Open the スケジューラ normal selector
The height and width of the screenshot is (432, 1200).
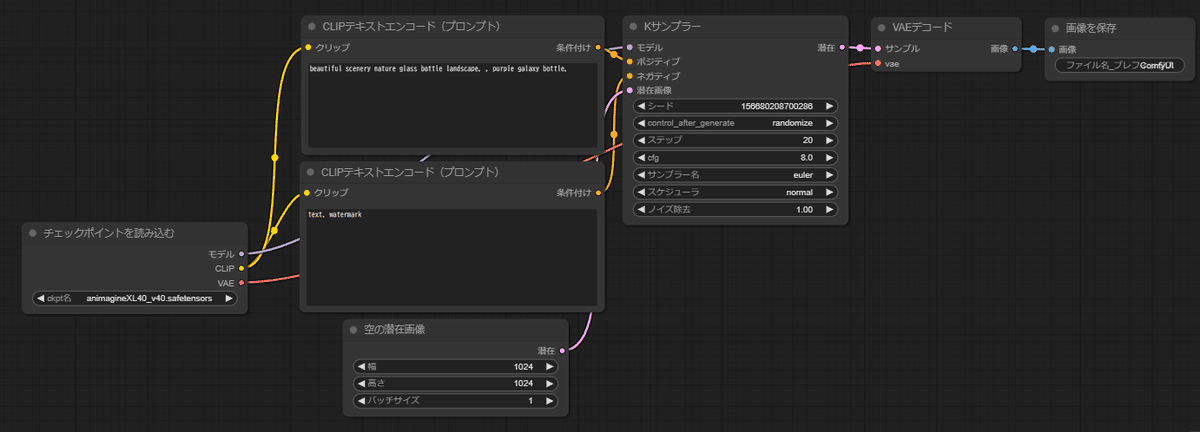click(x=735, y=192)
